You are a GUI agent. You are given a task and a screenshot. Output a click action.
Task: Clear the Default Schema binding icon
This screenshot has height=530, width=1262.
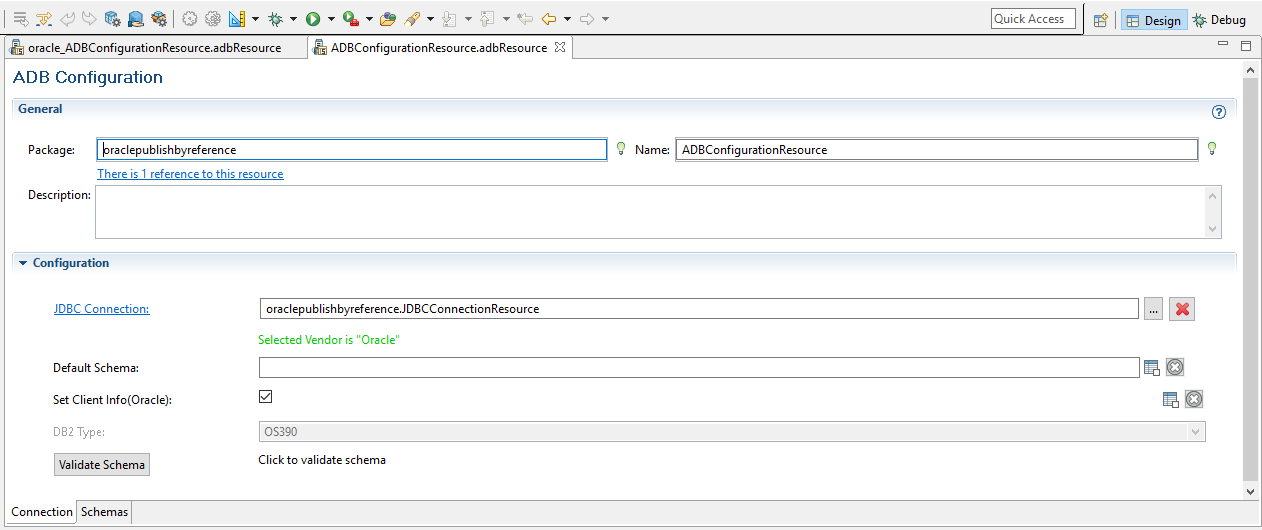pyautogui.click(x=1175, y=368)
